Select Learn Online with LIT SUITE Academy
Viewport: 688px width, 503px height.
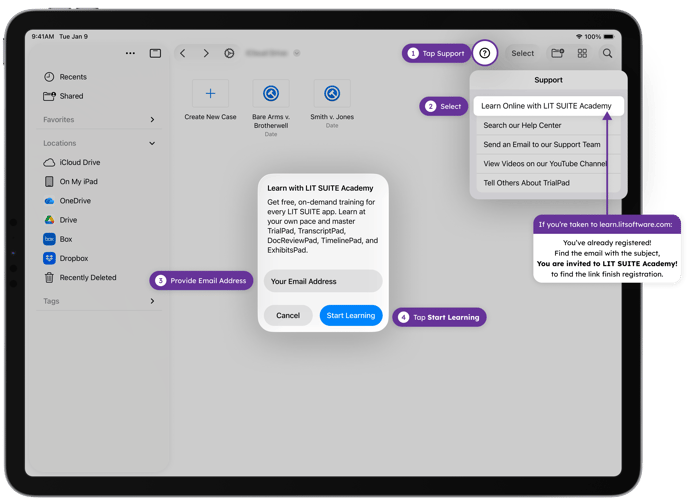pyautogui.click(x=546, y=106)
